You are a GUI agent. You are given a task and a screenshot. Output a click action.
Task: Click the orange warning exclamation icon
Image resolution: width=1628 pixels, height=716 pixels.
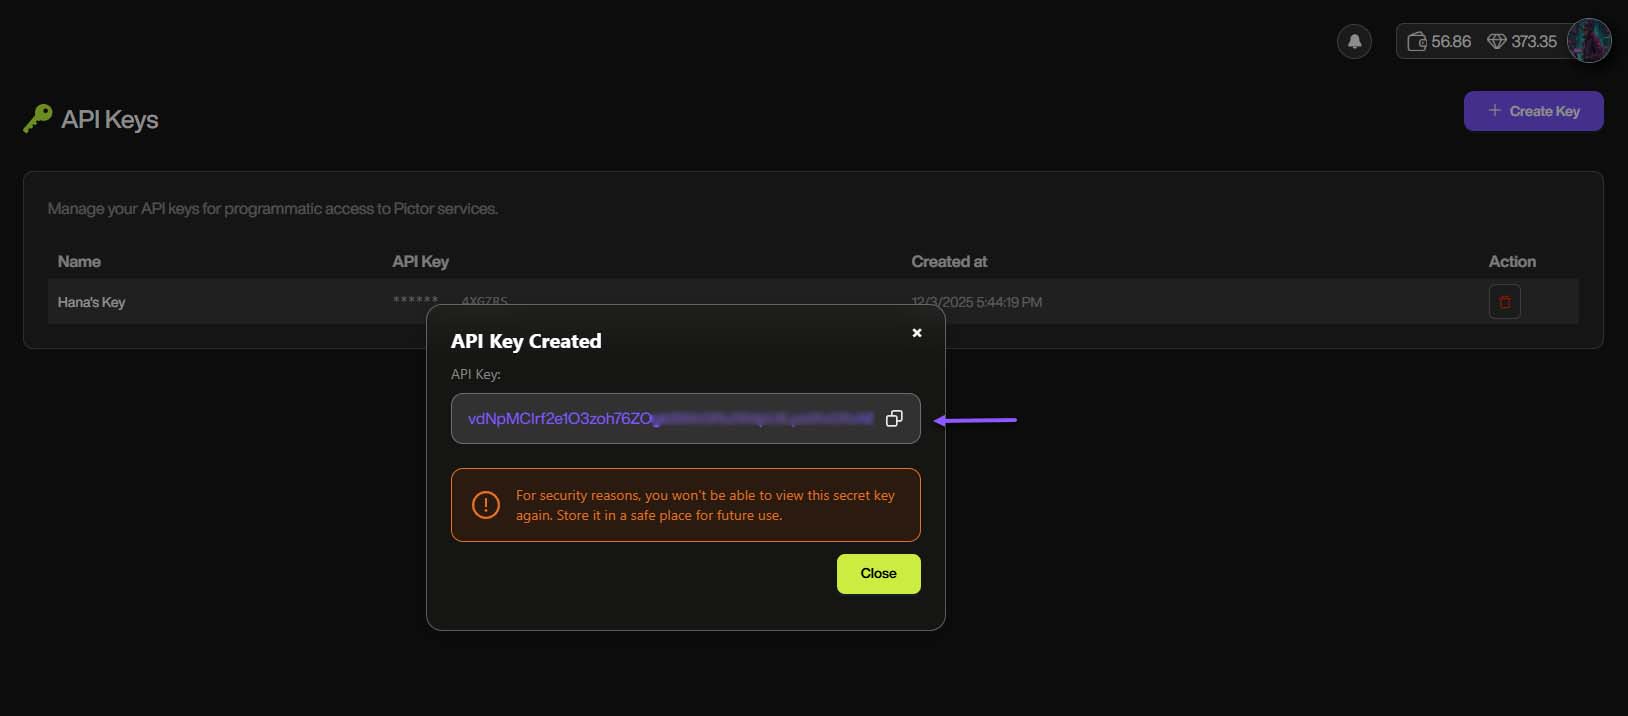click(486, 505)
